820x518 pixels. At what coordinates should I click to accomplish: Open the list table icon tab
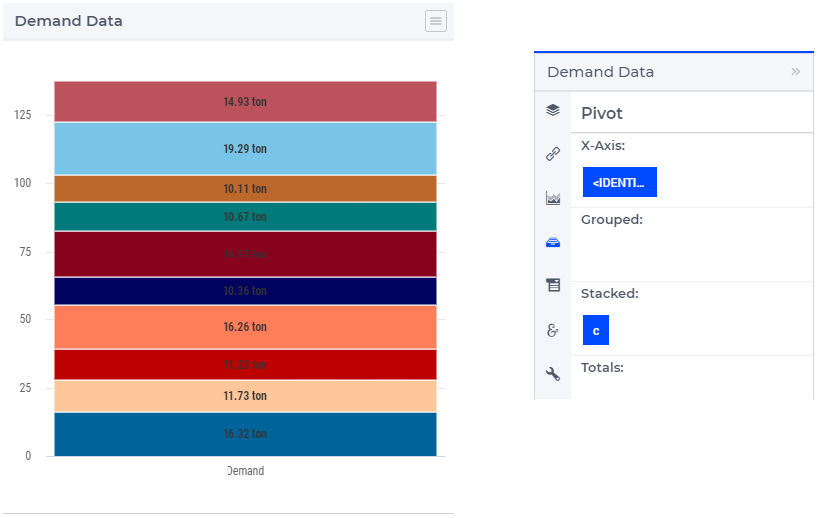coord(553,285)
